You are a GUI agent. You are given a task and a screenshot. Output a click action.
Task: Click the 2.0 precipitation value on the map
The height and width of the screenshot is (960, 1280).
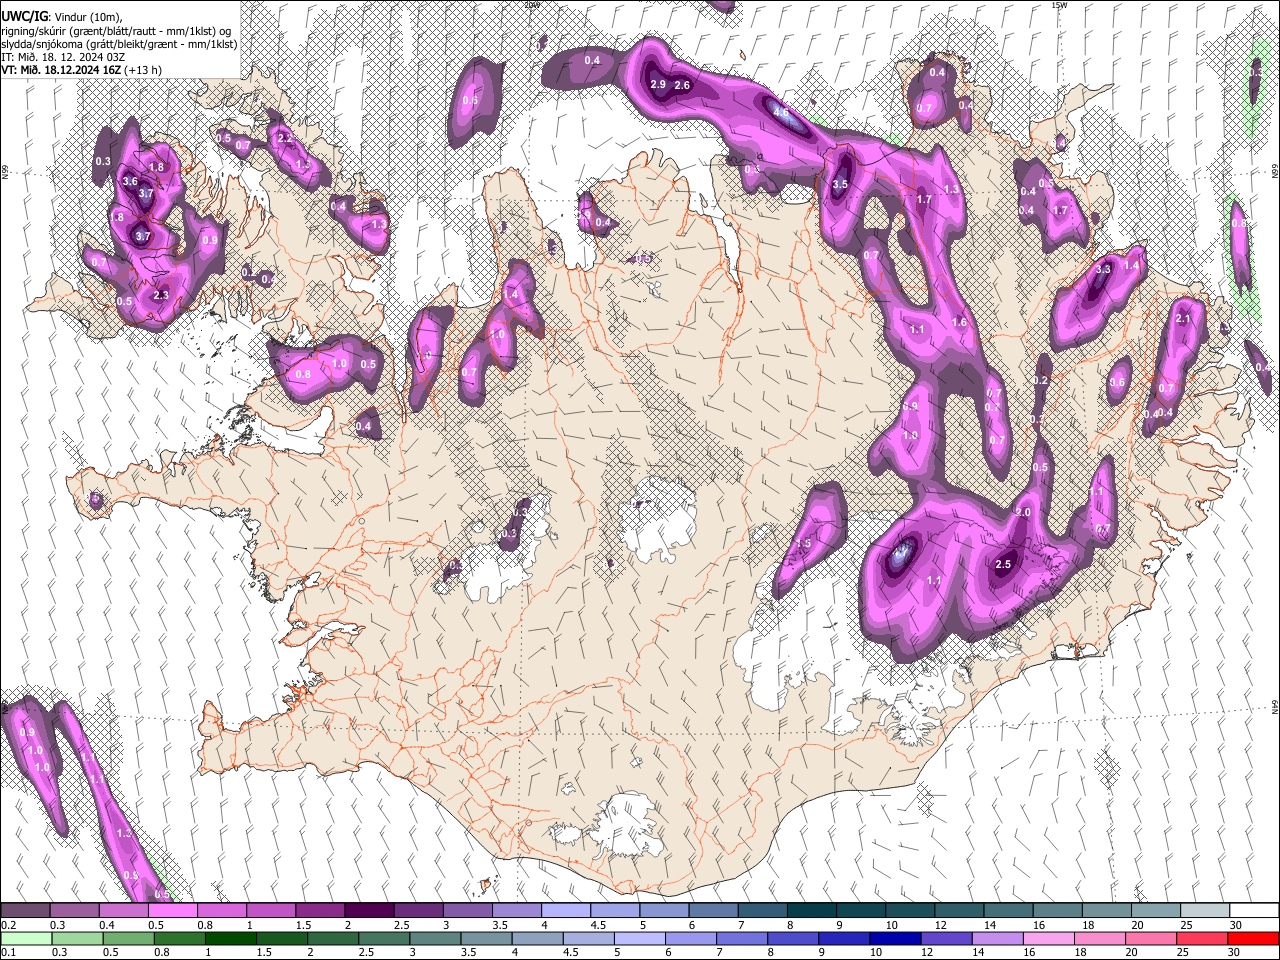[1023, 512]
